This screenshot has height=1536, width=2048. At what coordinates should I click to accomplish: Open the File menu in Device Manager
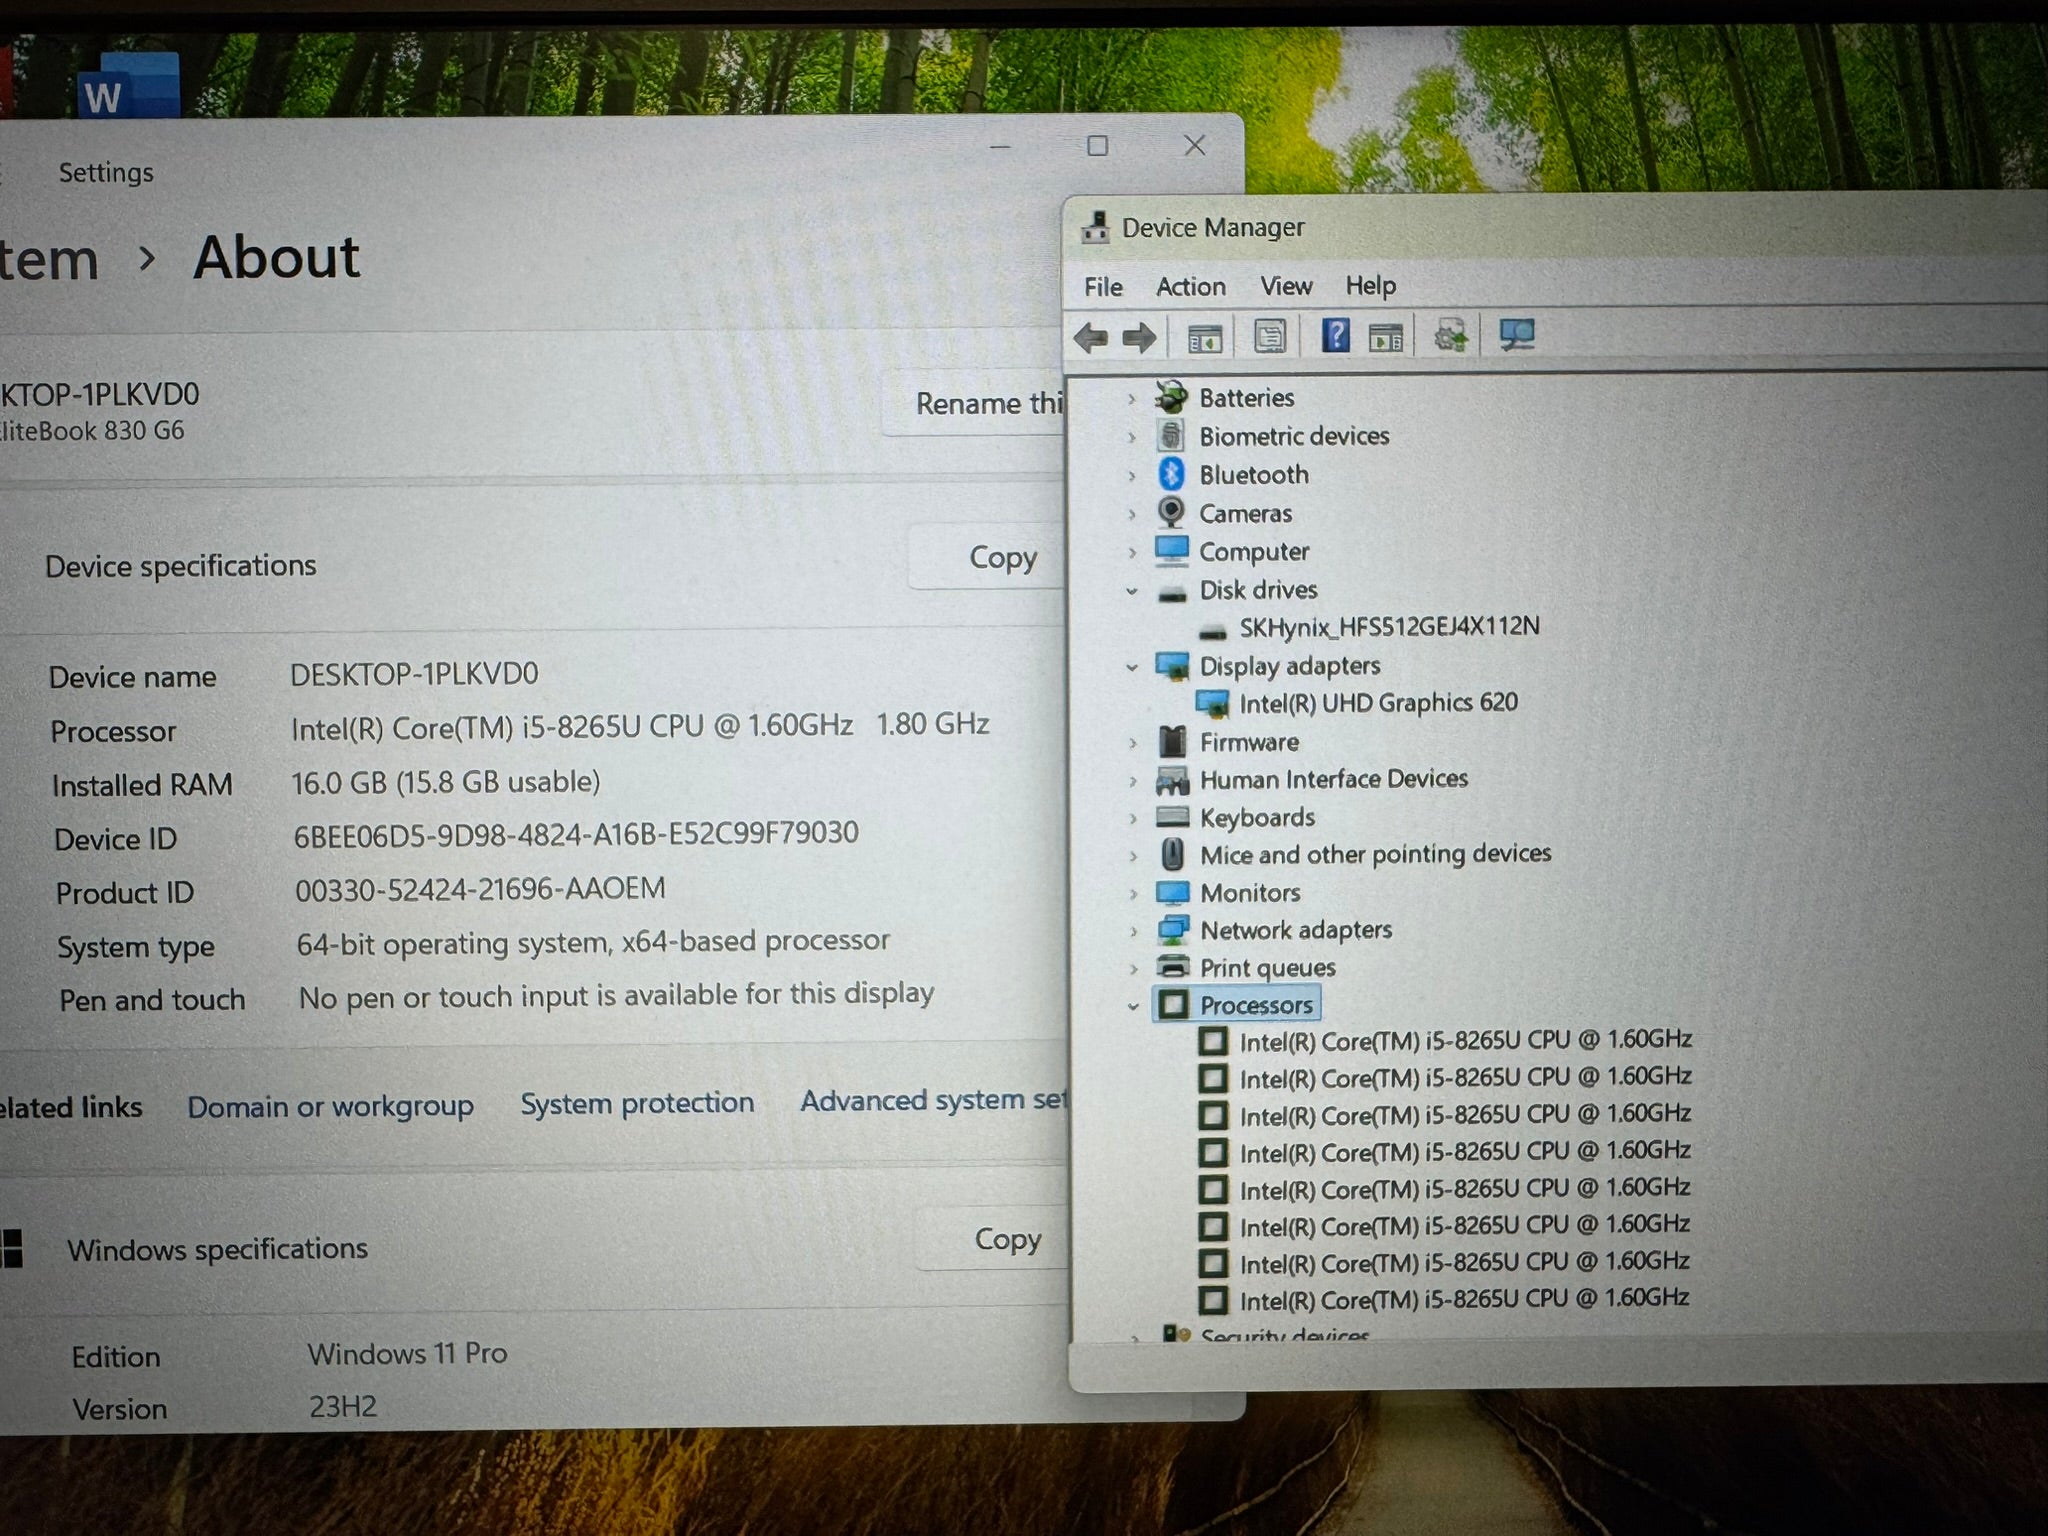point(1103,287)
